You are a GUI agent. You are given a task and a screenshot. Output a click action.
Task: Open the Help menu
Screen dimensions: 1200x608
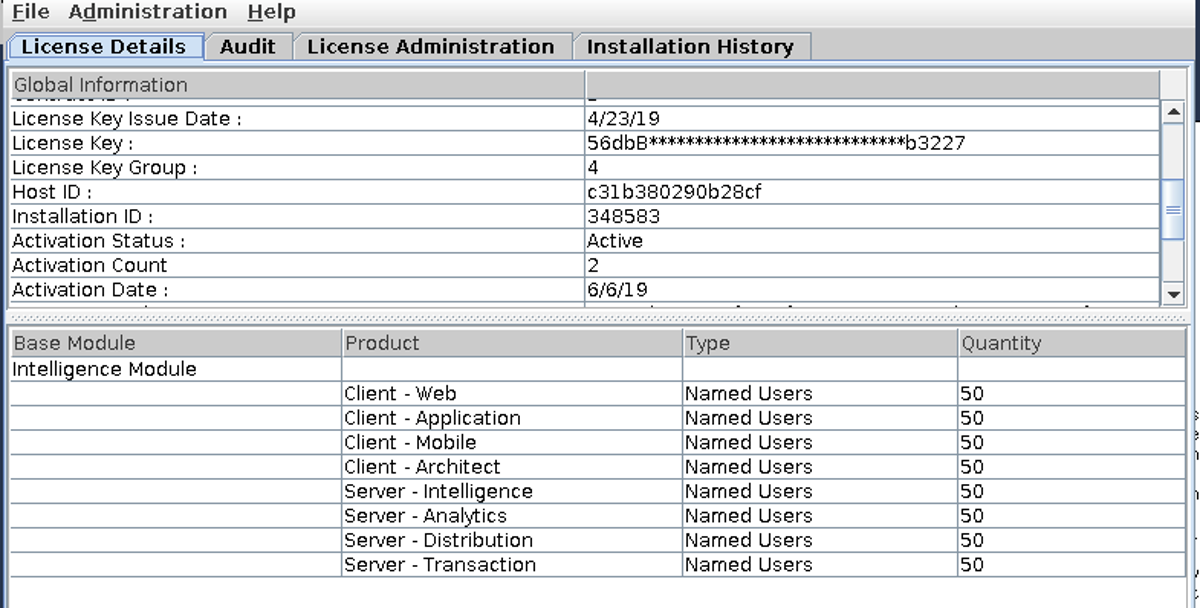click(x=271, y=12)
